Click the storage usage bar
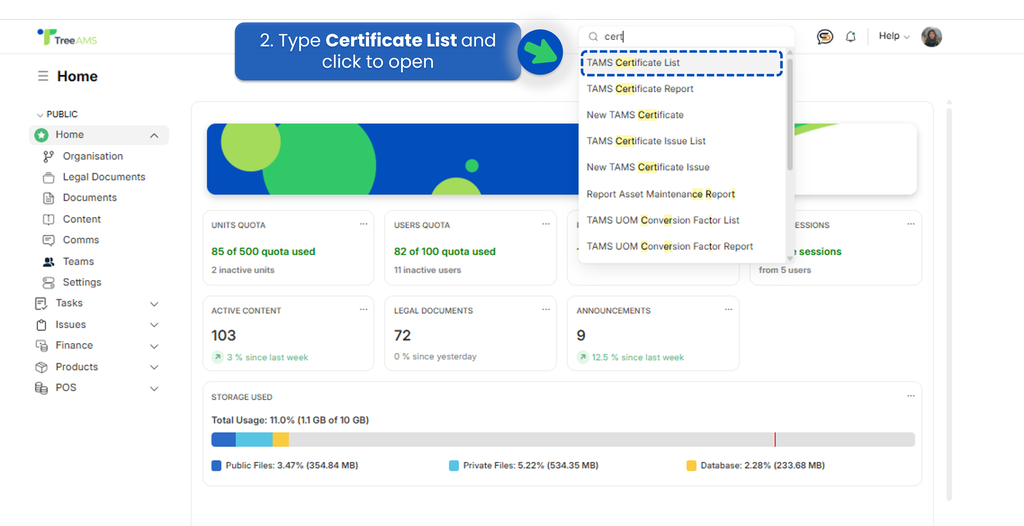Image resolution: width=1024 pixels, height=526 pixels. pyautogui.click(x=562, y=440)
